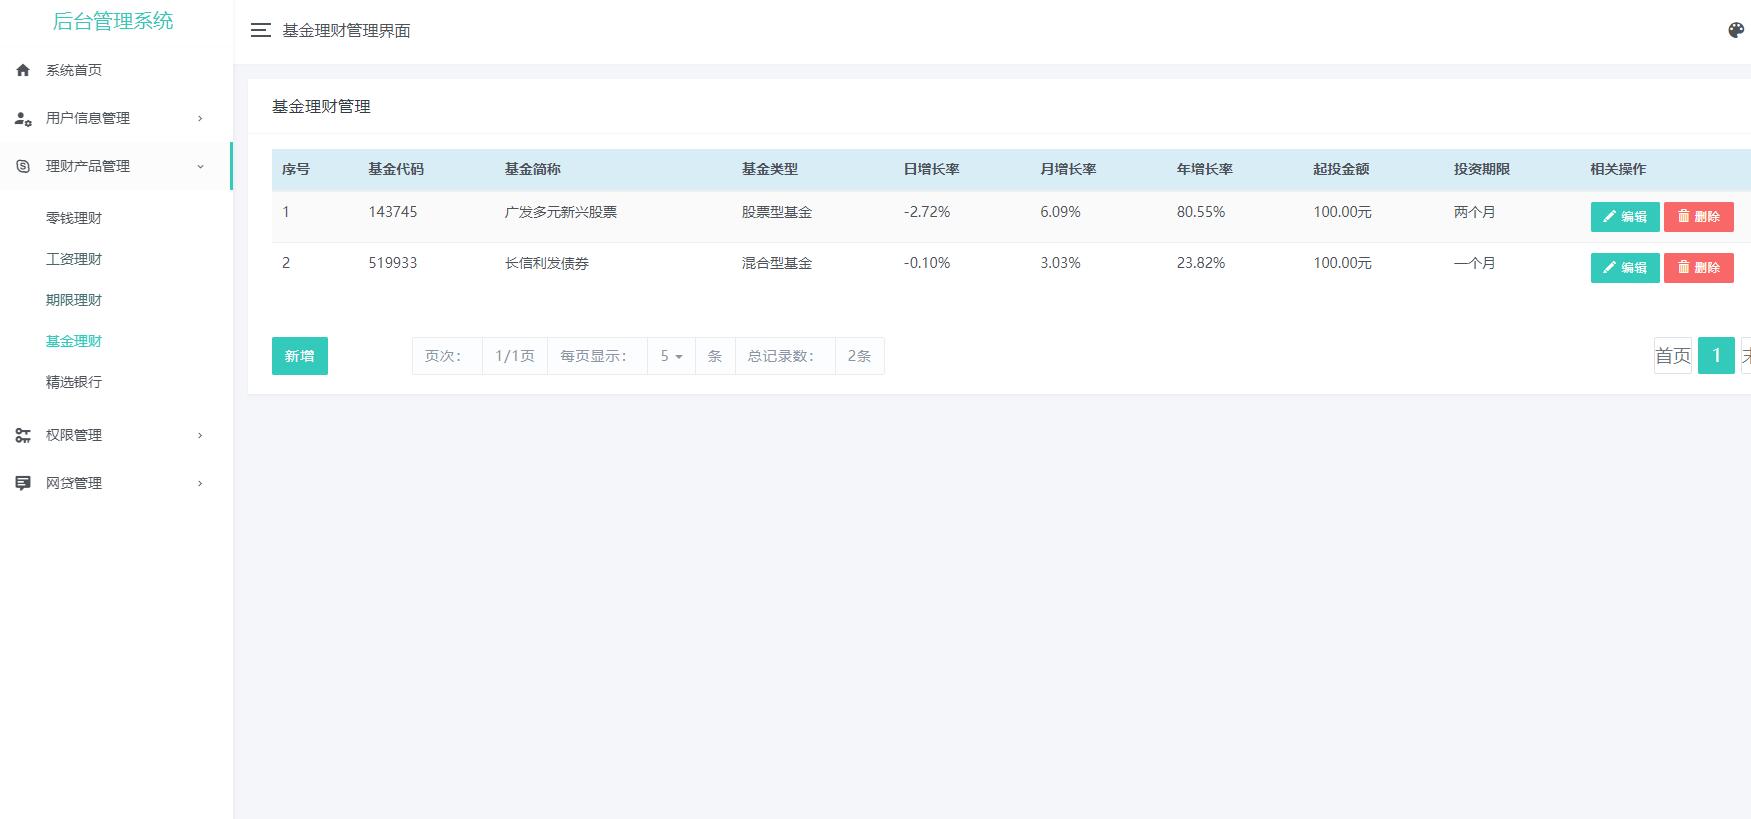Click fund code 519933
Screen dimensions: 1751x819
(x=393, y=263)
